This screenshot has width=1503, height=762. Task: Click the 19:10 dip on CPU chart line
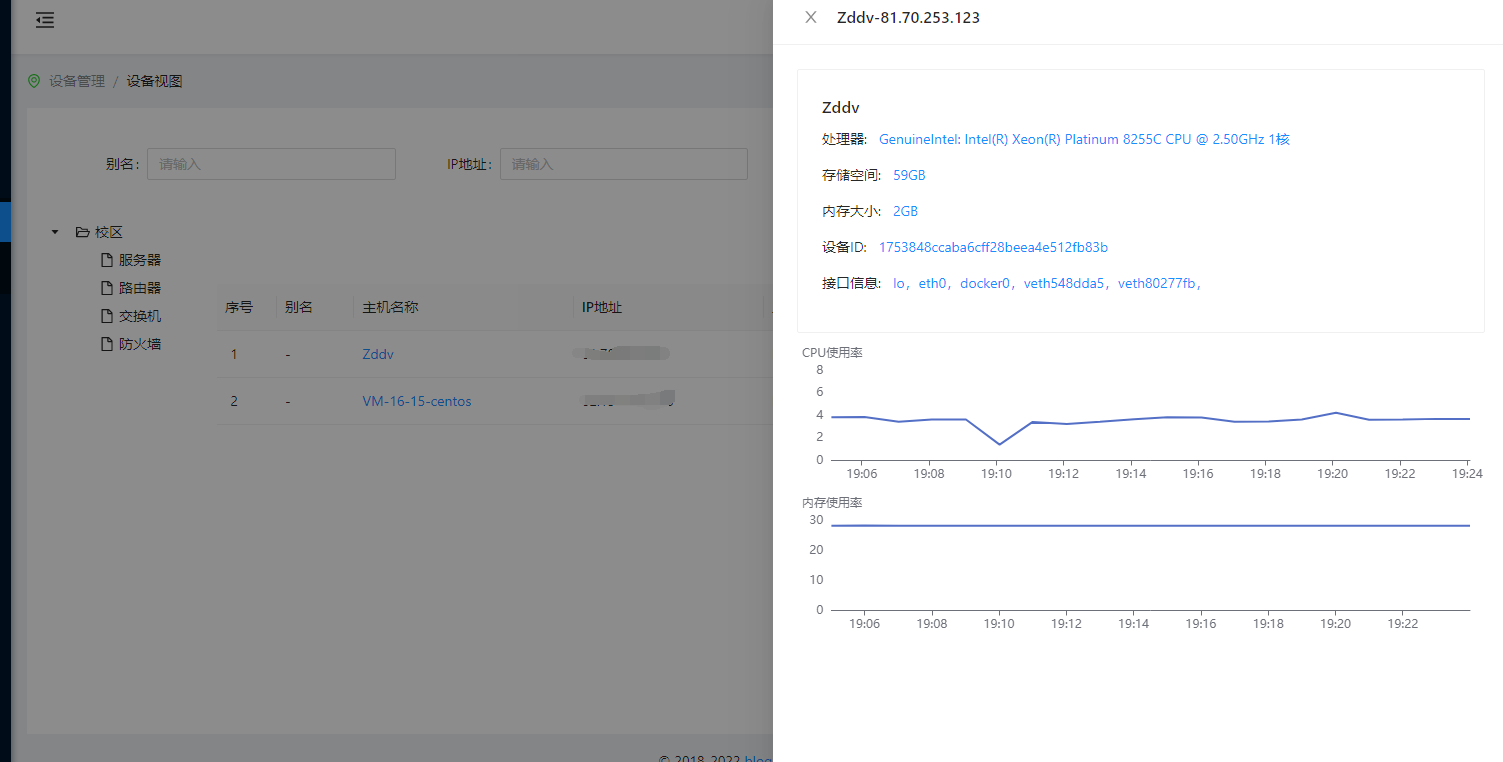click(x=998, y=444)
